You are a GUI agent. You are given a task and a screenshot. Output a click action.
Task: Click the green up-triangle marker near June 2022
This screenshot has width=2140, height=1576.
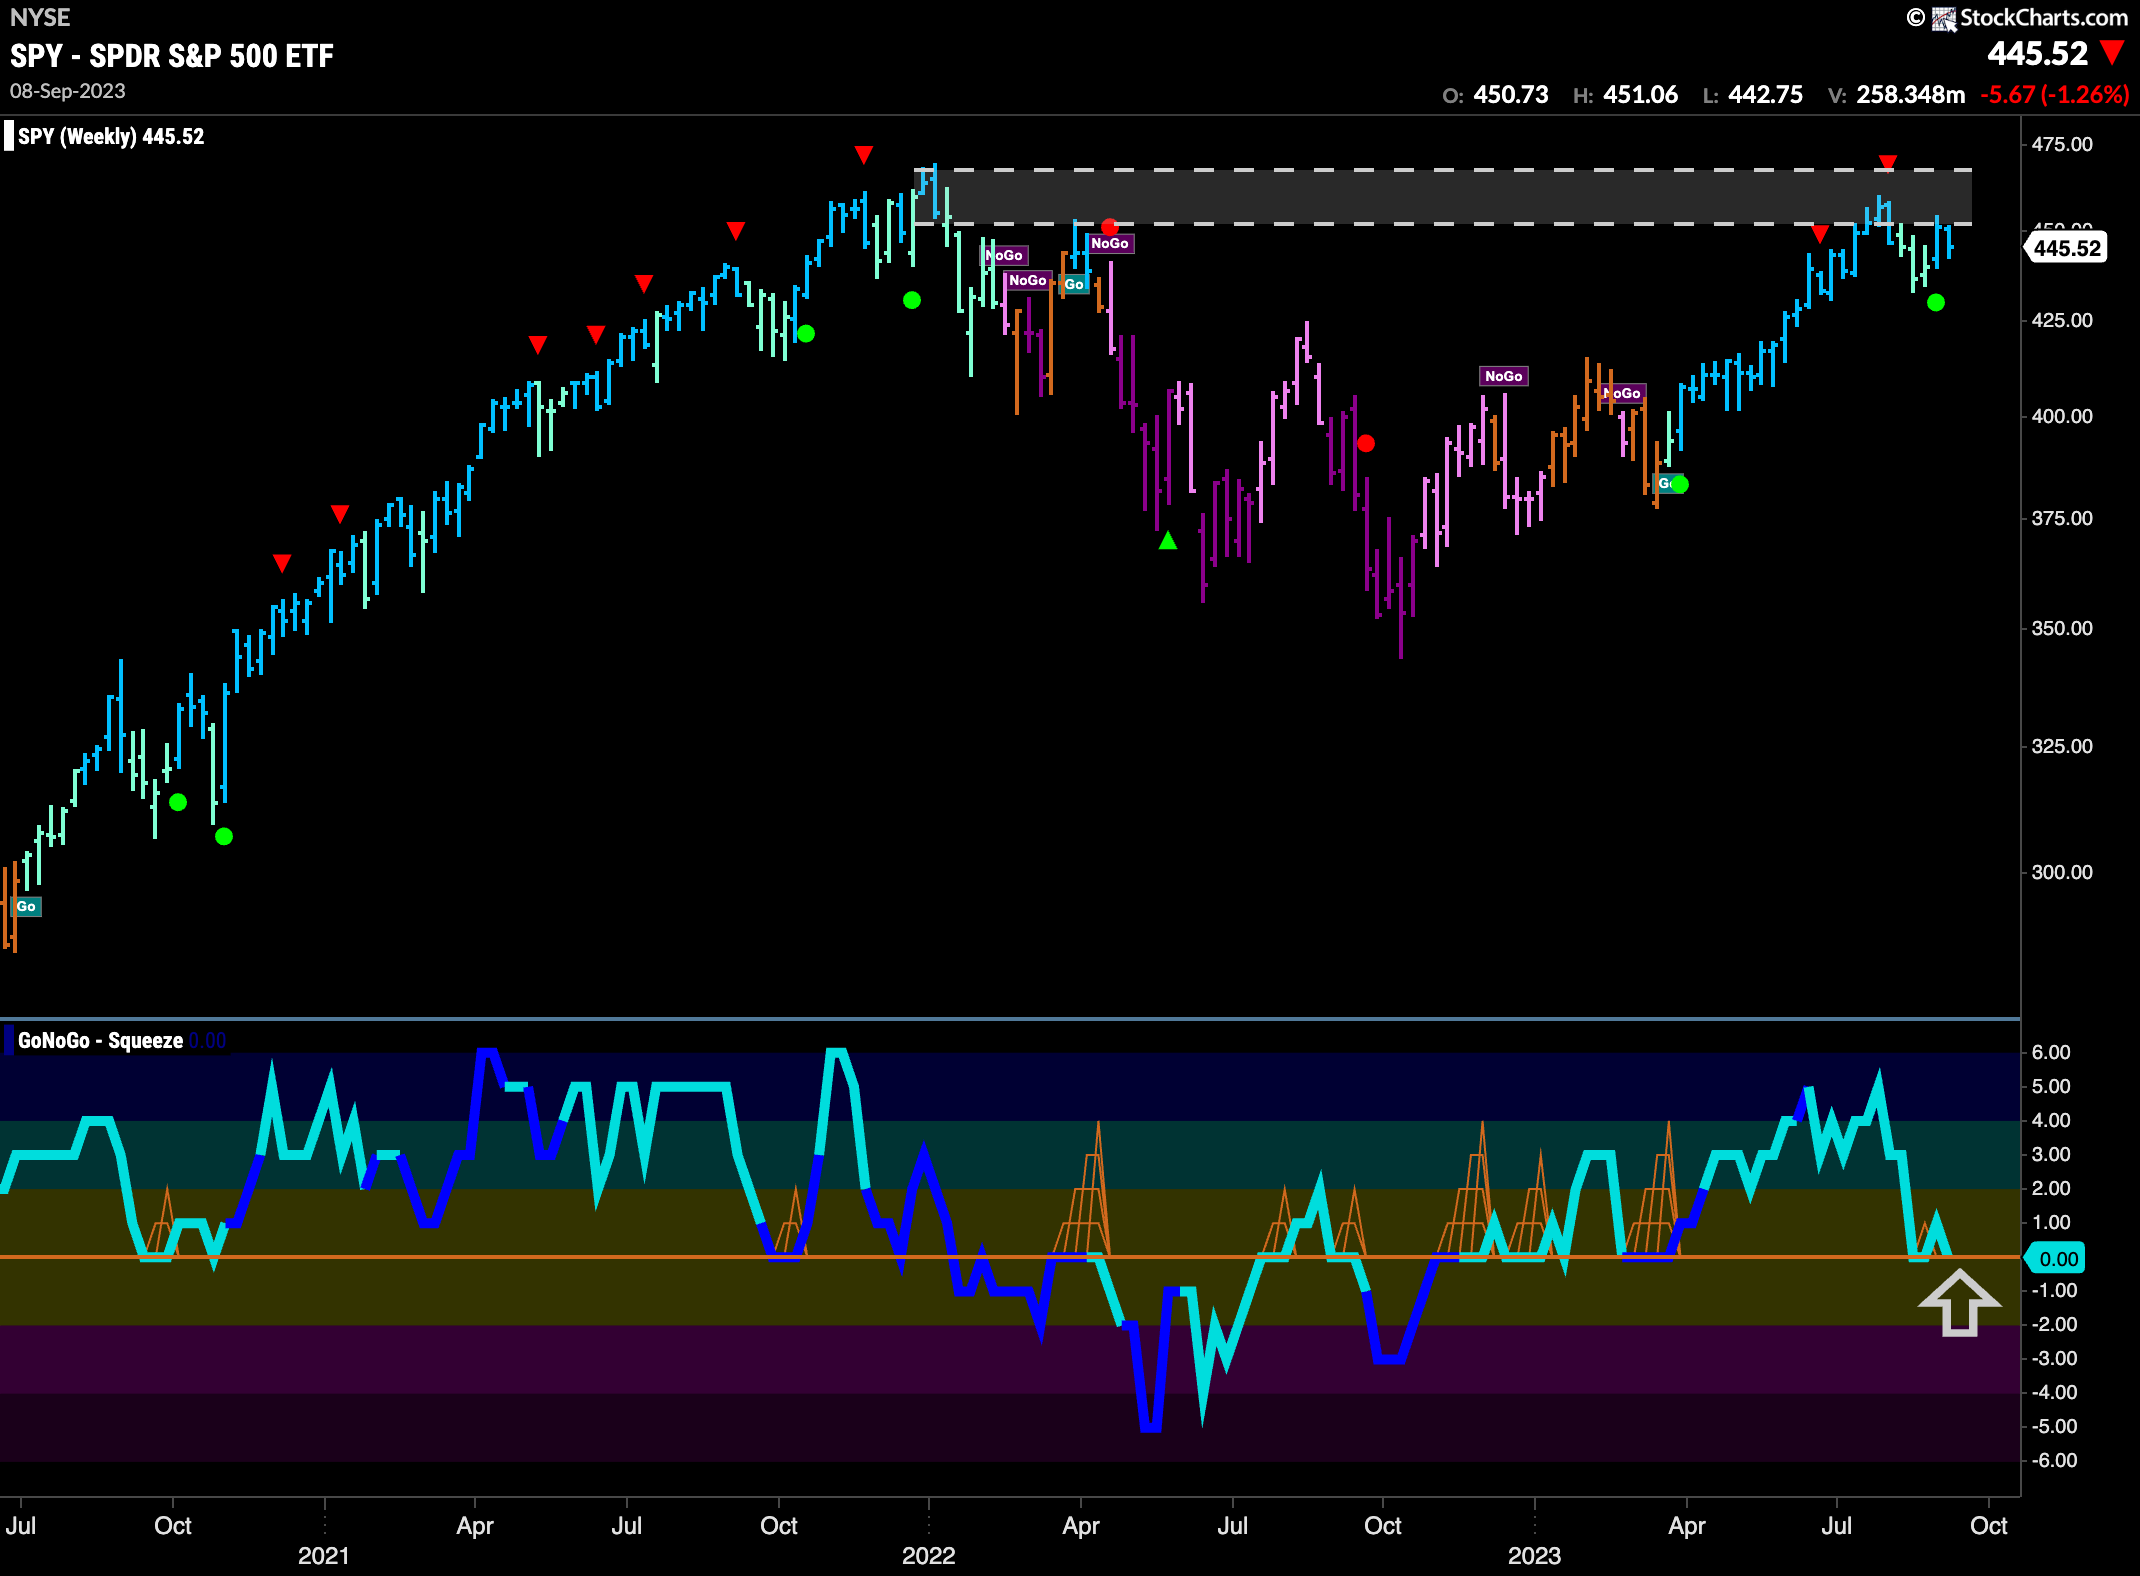[1168, 541]
